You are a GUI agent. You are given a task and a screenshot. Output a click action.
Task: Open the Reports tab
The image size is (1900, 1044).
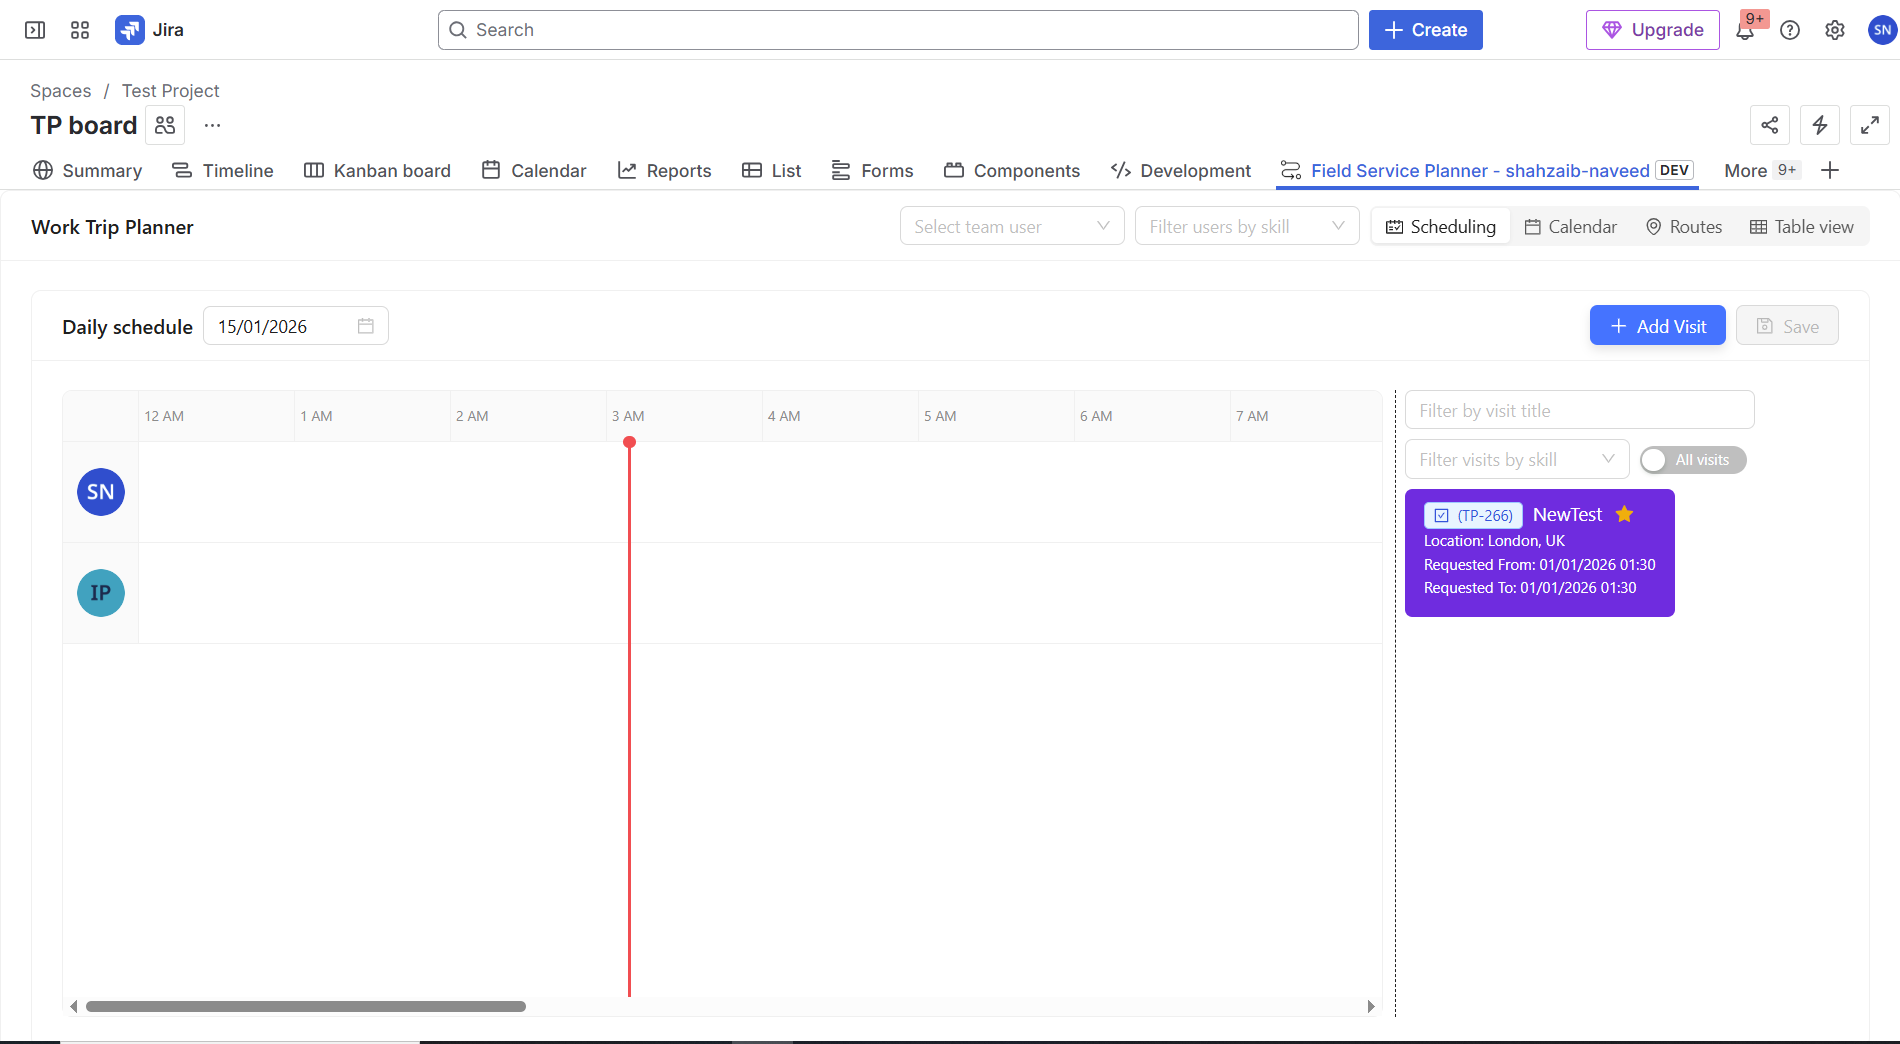pos(664,170)
